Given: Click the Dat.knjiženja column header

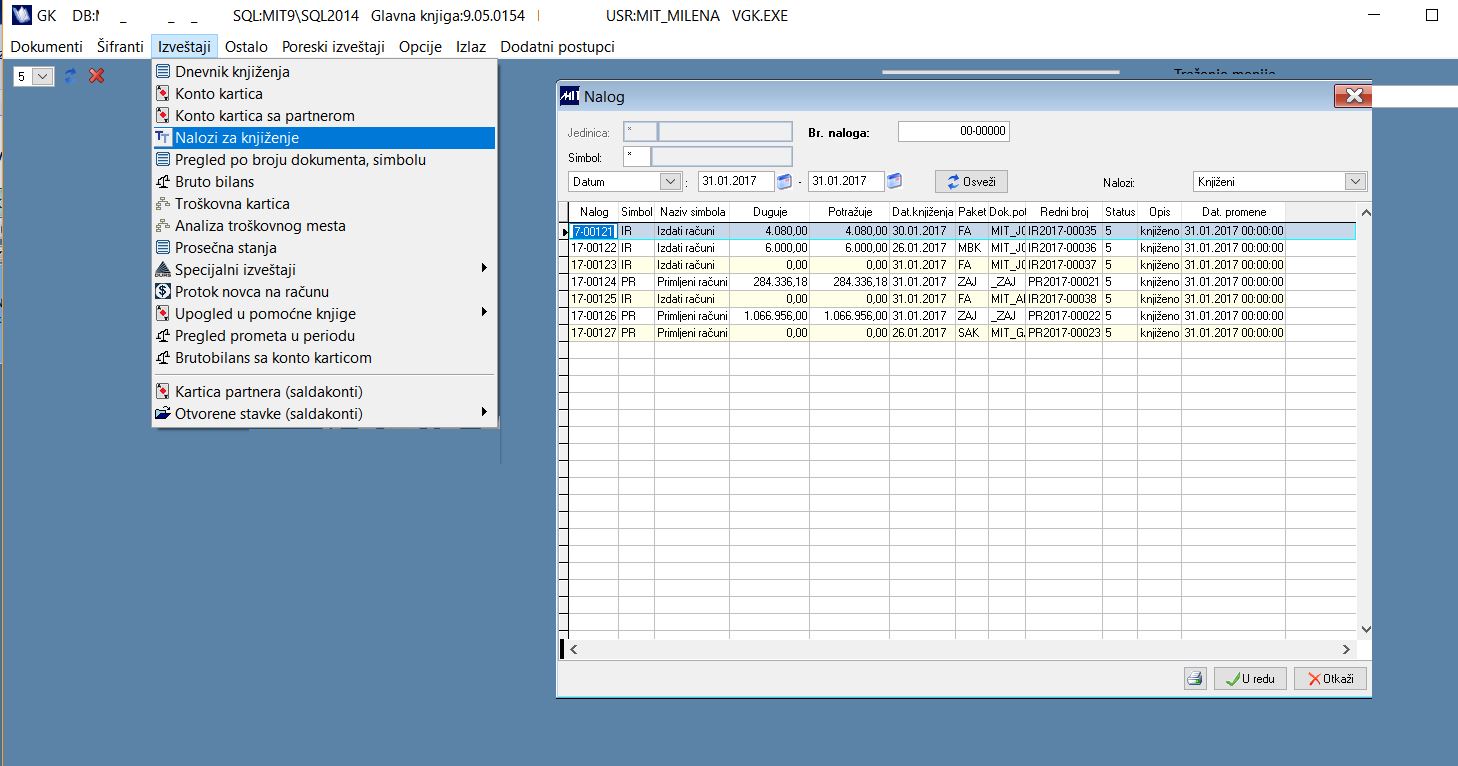Looking at the screenshot, I should [923, 212].
